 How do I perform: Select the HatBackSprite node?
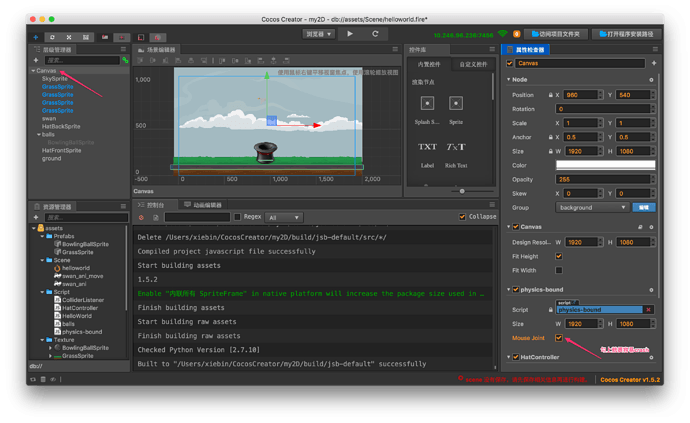[61, 126]
